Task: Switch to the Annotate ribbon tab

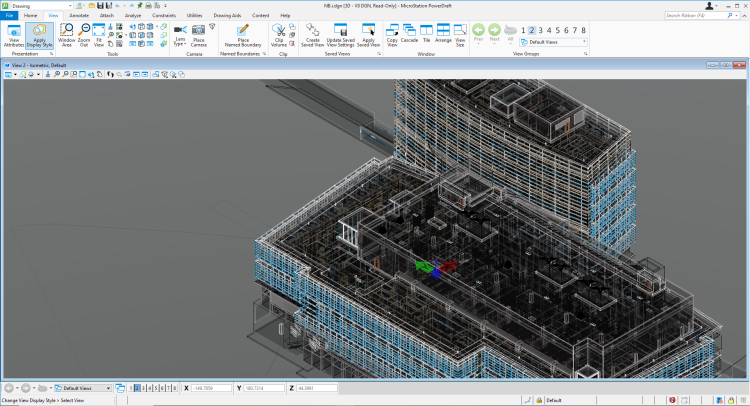Action: (79, 16)
